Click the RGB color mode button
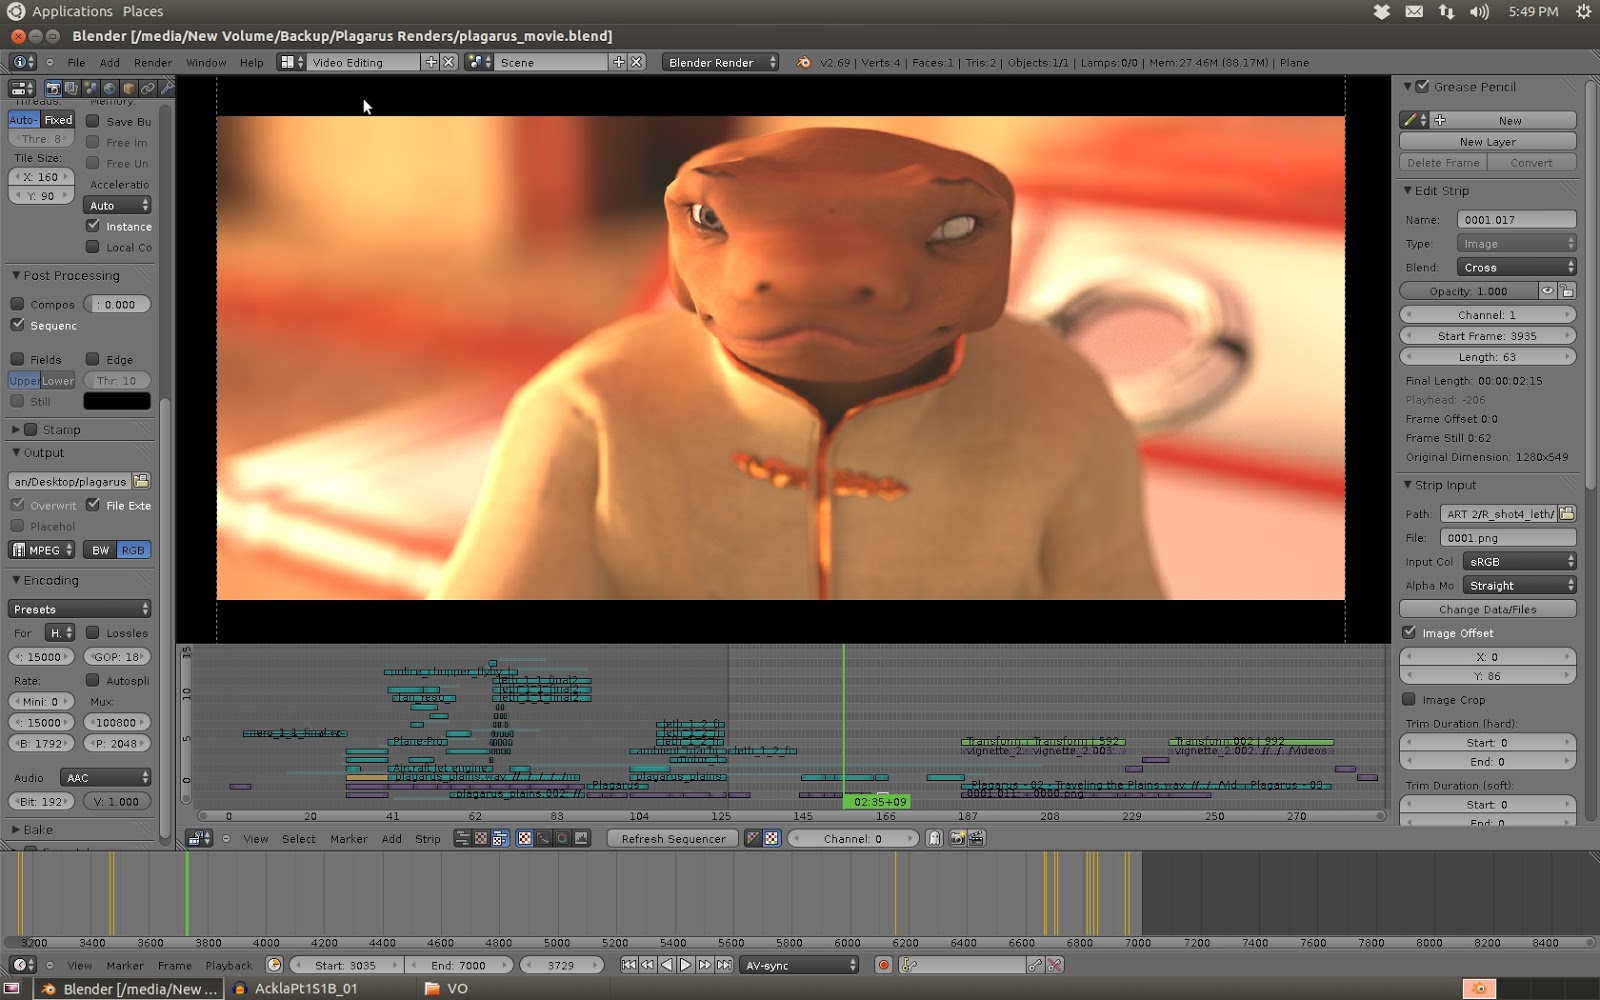The image size is (1600, 1000). point(133,550)
